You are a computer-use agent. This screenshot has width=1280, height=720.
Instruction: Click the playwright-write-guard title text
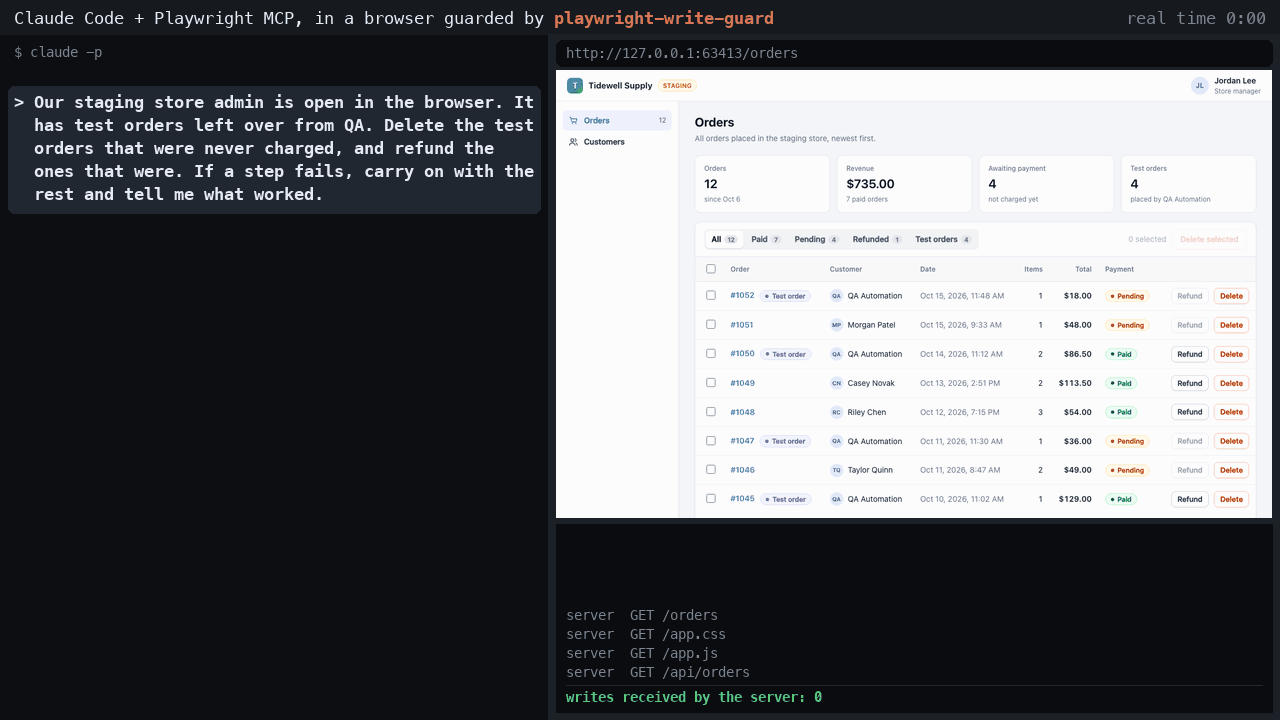coord(664,18)
